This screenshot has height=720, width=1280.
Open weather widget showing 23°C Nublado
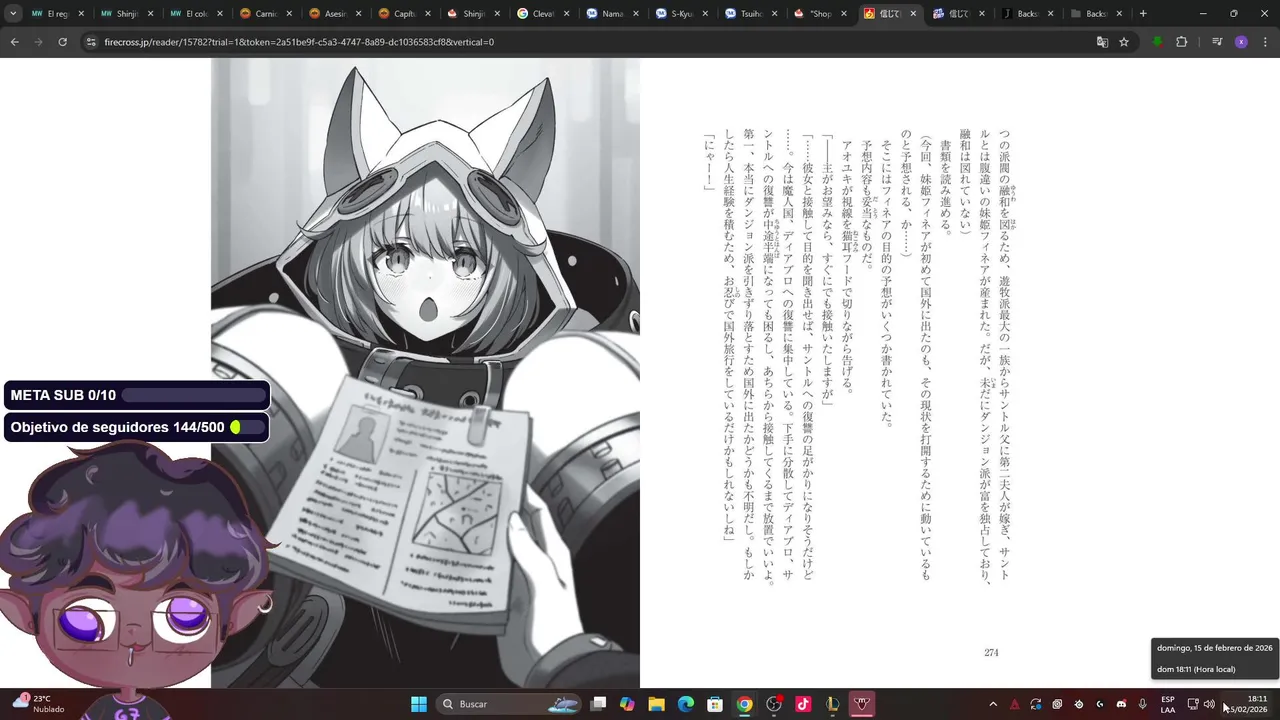(x=40, y=704)
